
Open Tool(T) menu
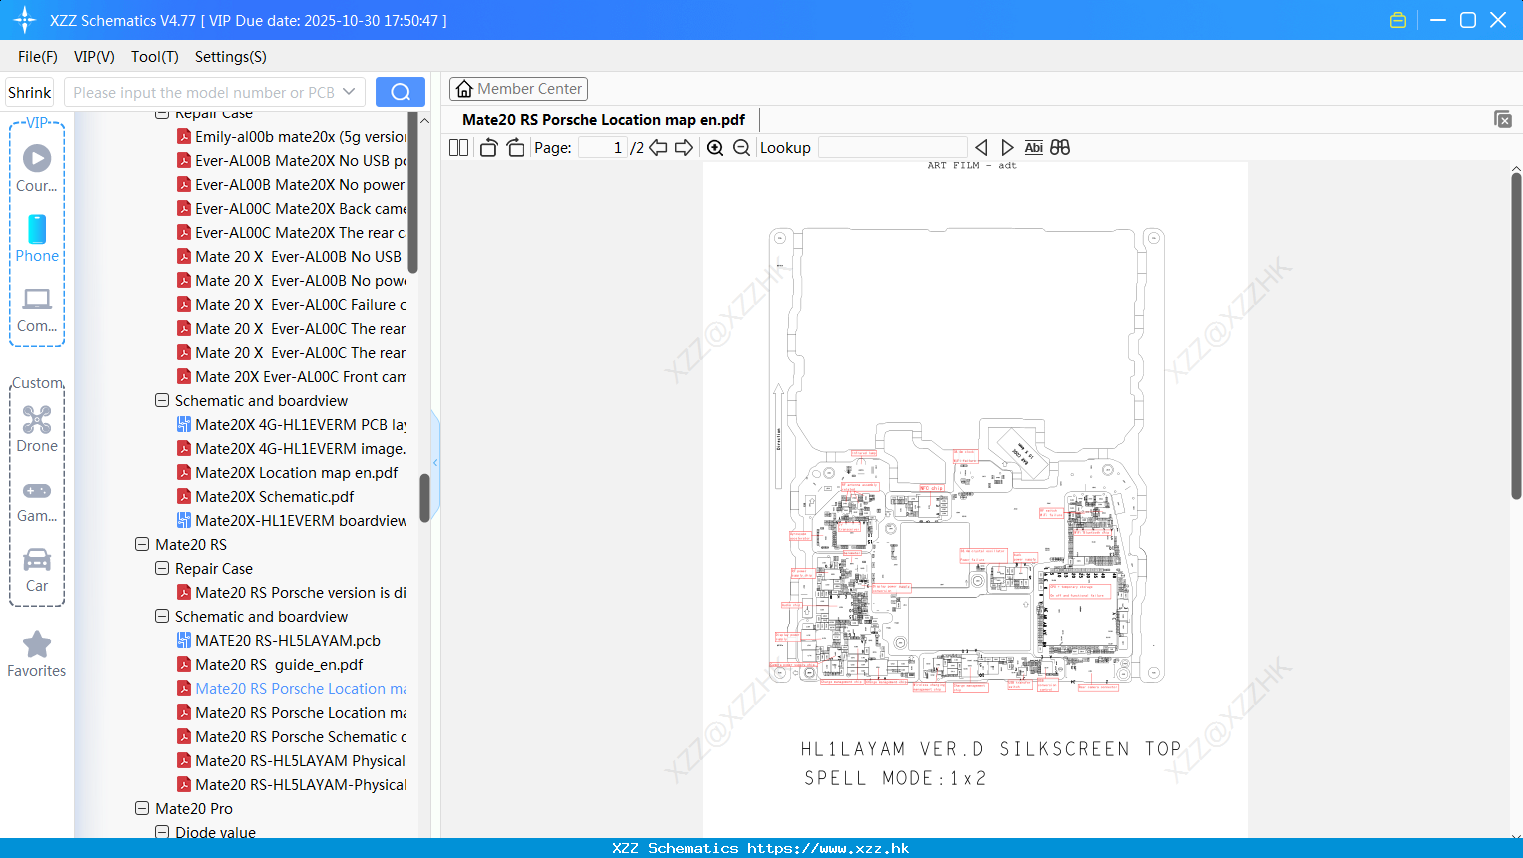point(155,57)
